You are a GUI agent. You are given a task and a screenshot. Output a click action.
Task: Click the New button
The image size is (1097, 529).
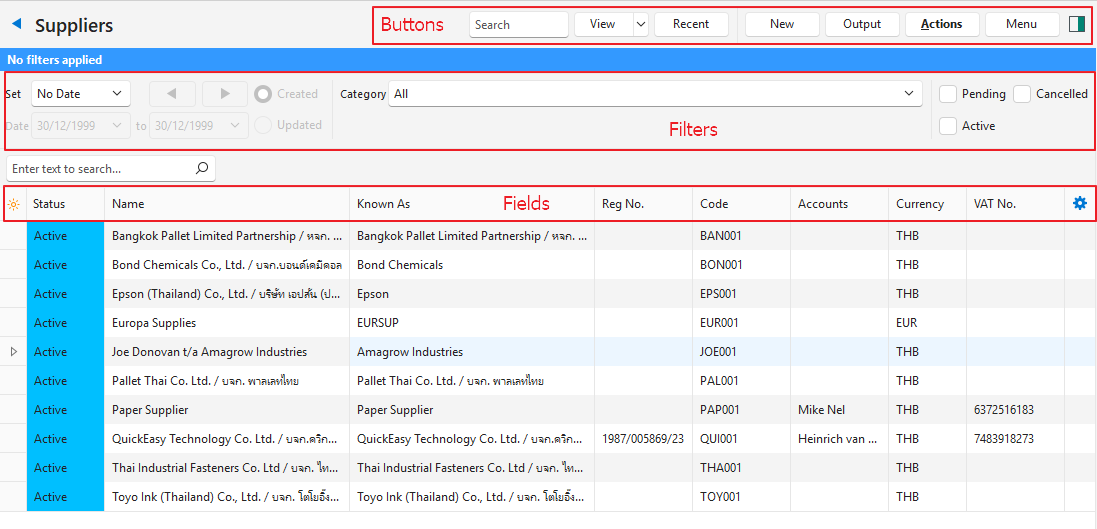(x=782, y=24)
